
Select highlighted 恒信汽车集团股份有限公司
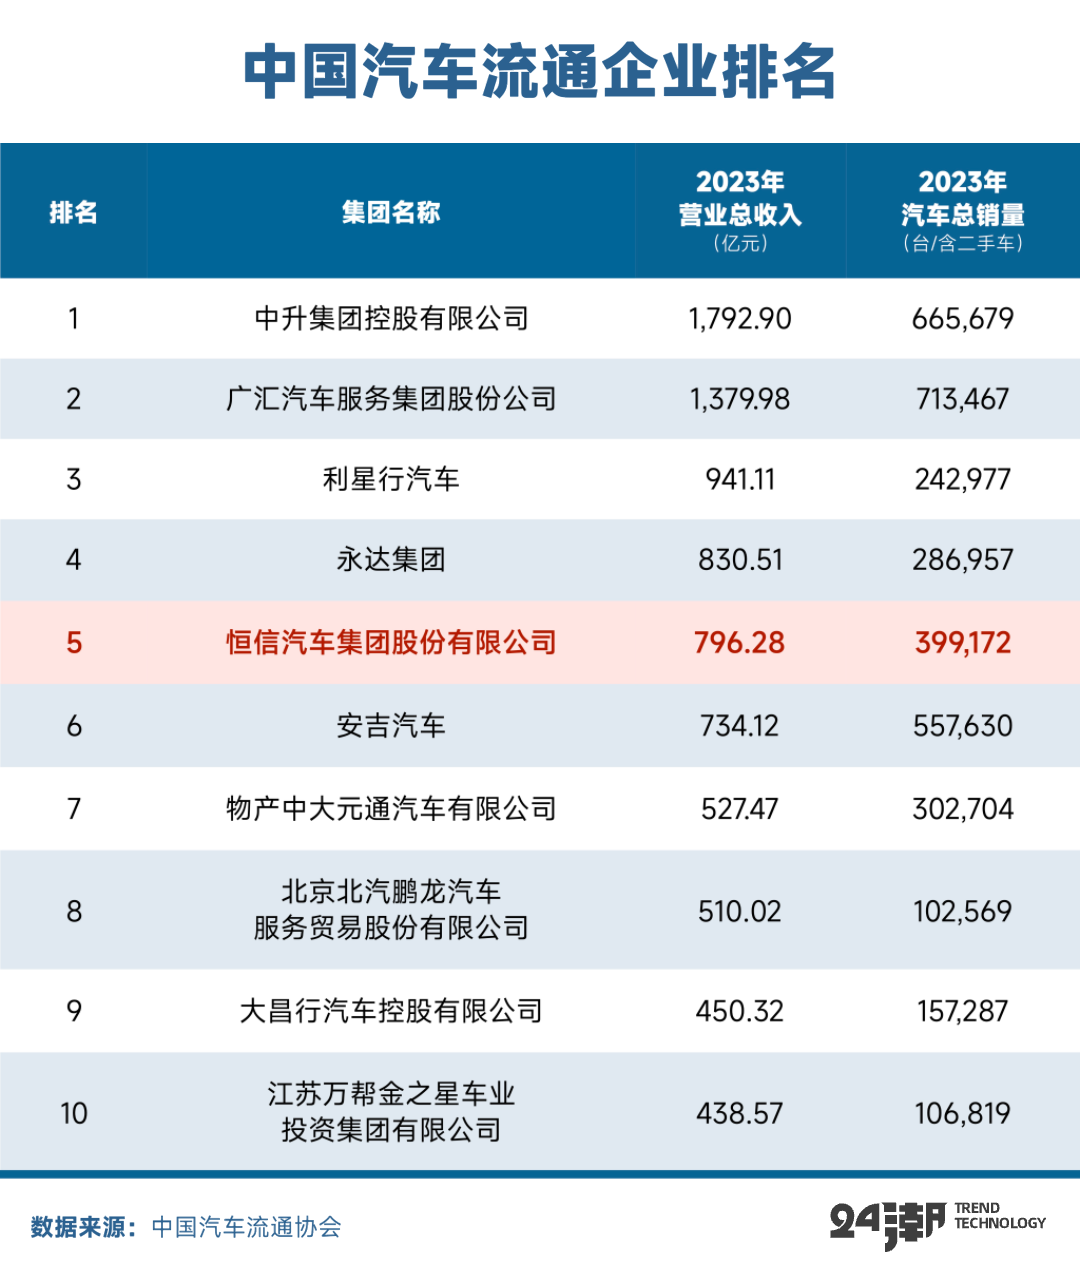click(x=391, y=642)
